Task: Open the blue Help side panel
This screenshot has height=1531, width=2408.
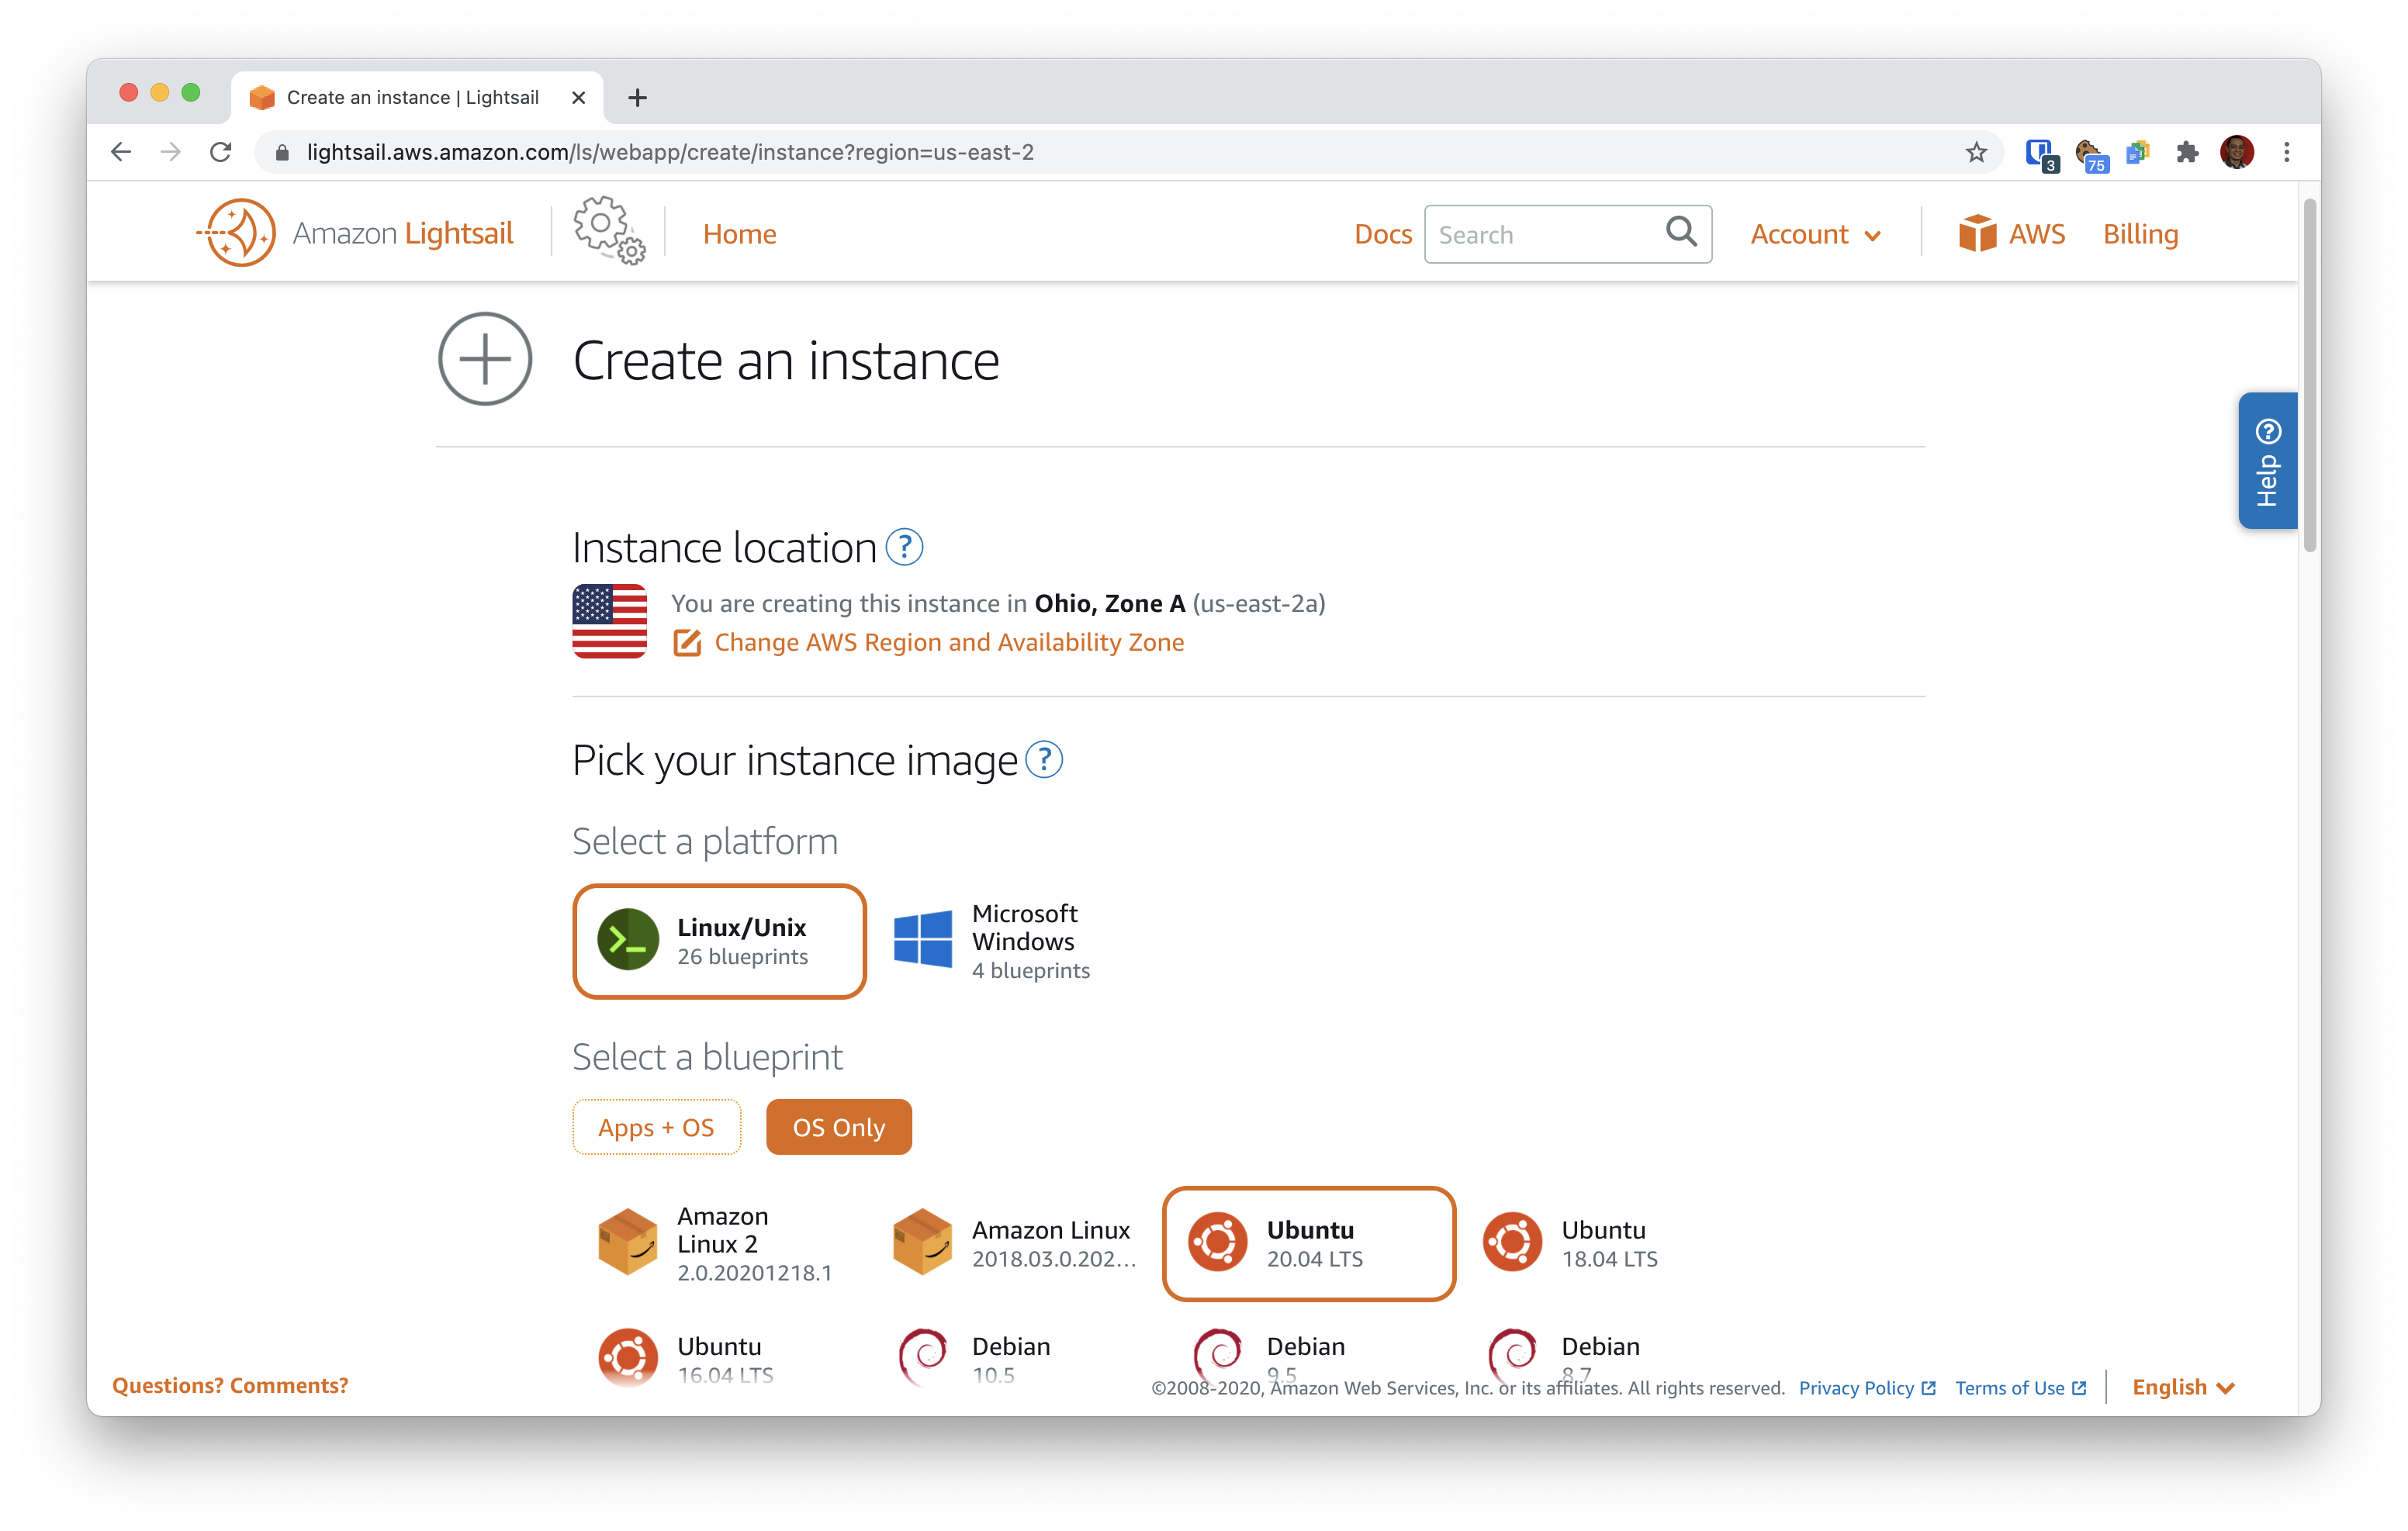Action: tap(2267, 461)
